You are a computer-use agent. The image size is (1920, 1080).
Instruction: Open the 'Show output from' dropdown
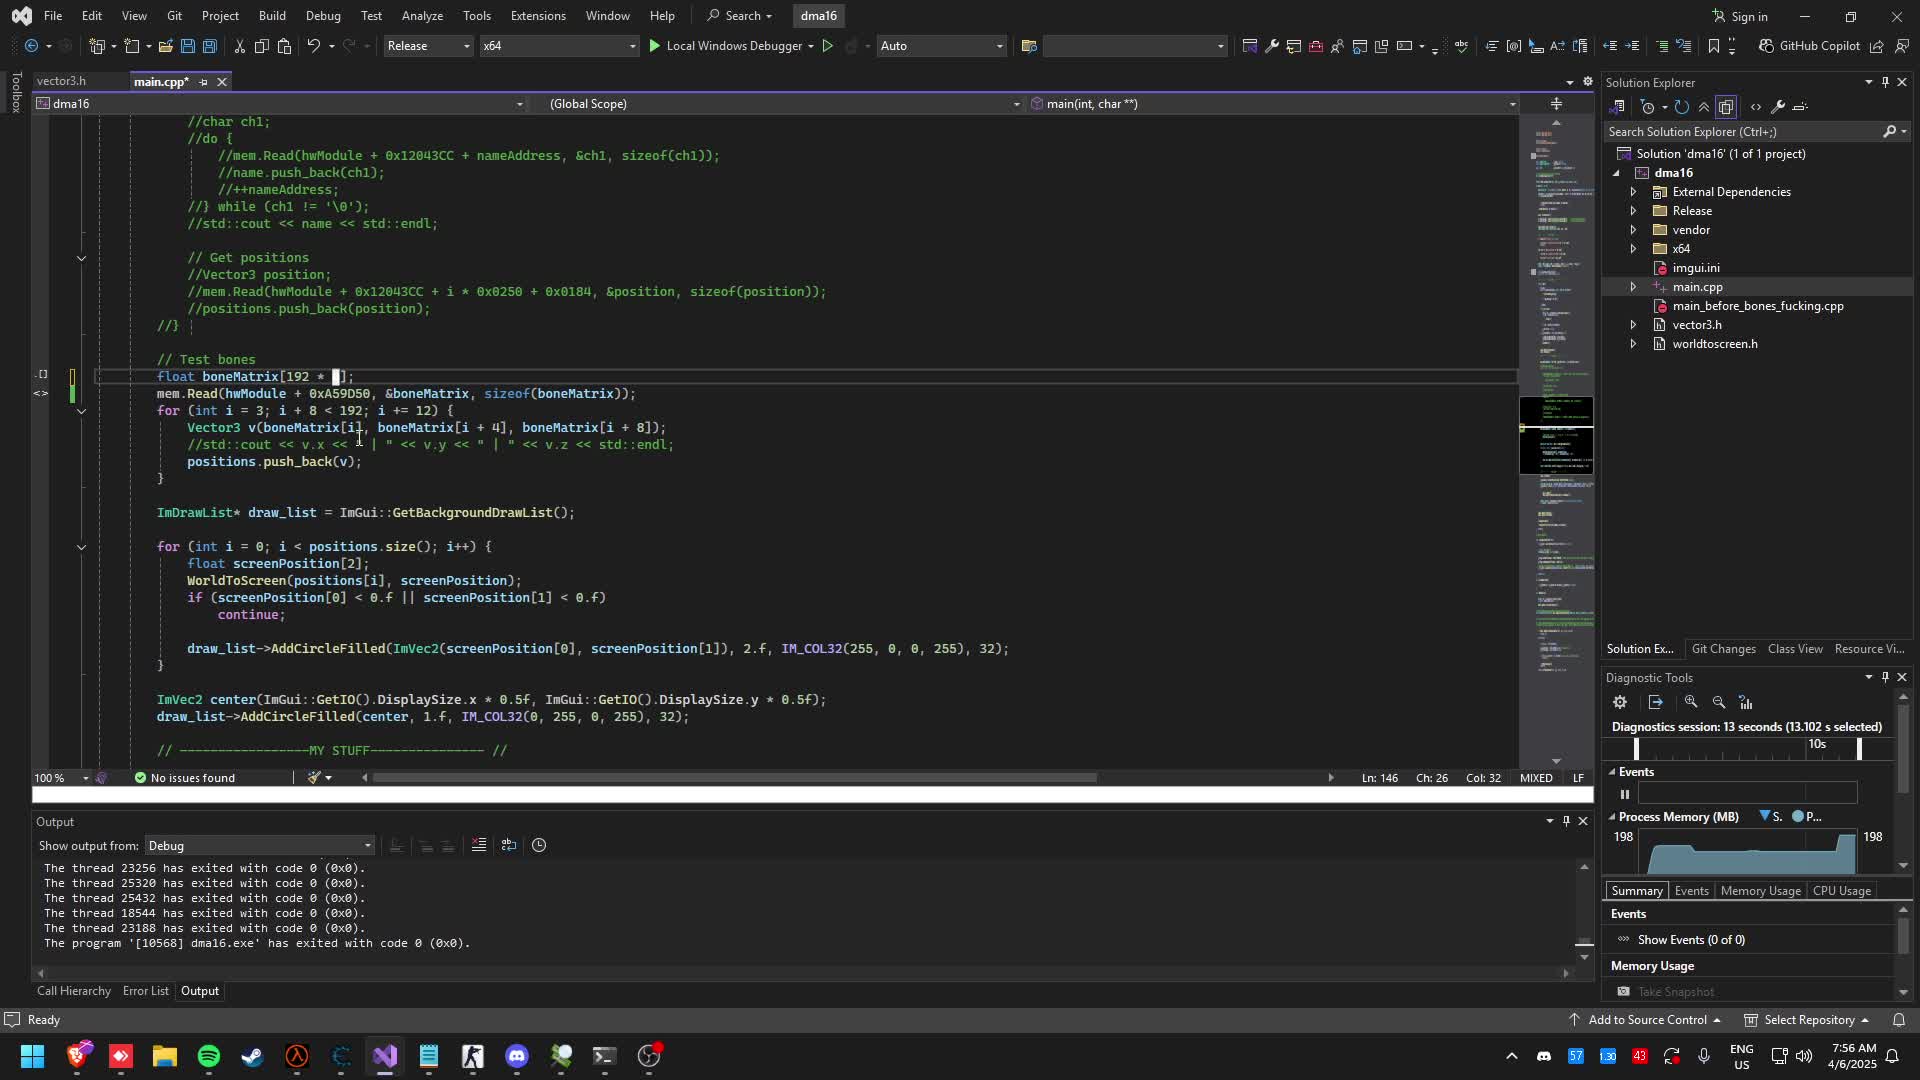[x=259, y=845]
